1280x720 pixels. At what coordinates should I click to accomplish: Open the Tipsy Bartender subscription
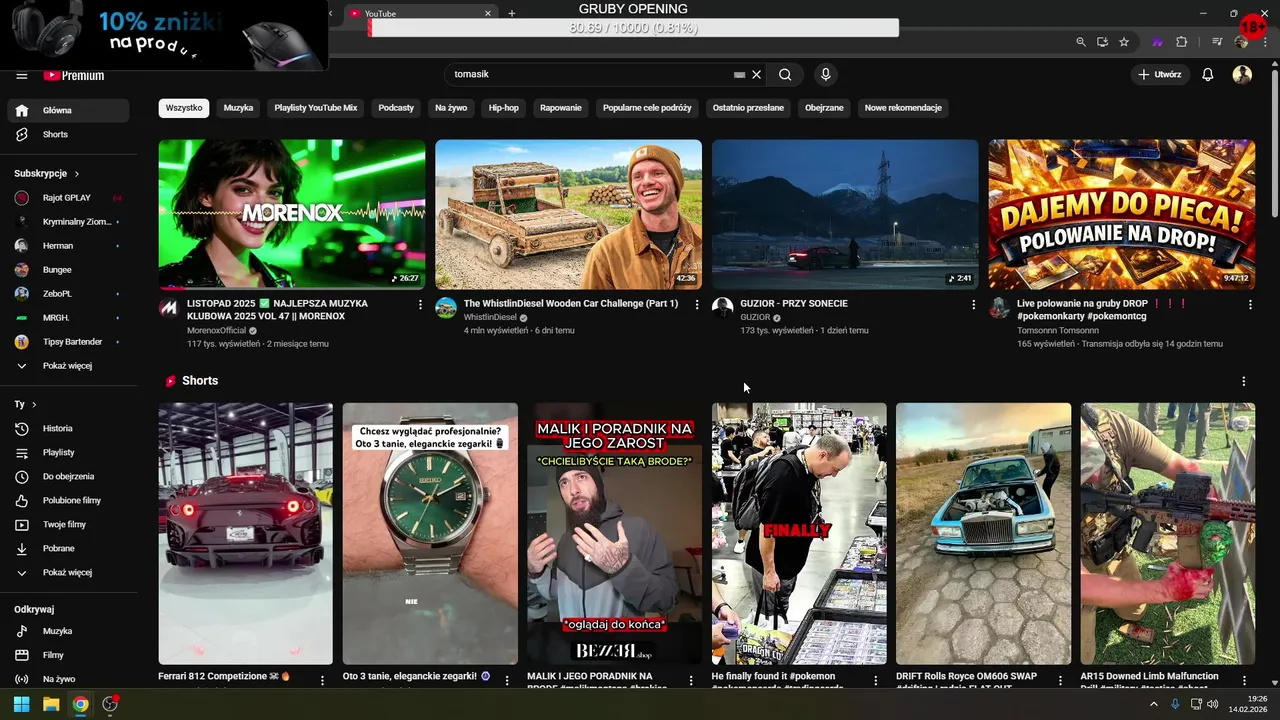pyautogui.click(x=68, y=342)
